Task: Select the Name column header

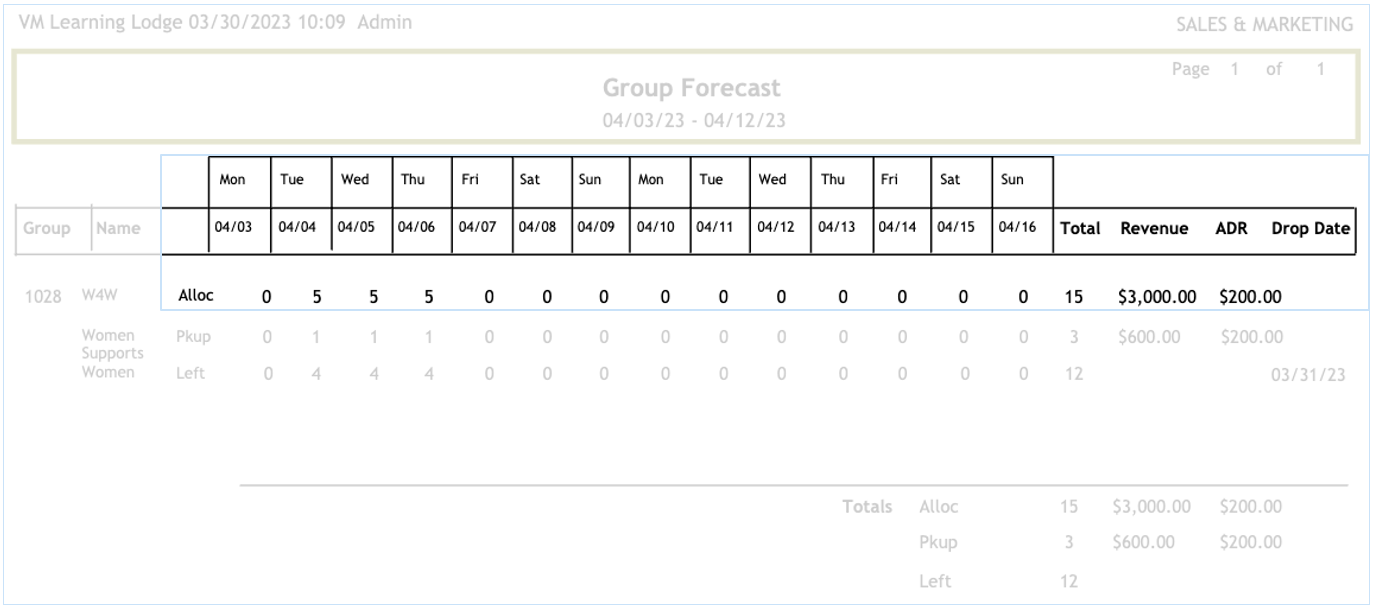Action: tap(118, 229)
